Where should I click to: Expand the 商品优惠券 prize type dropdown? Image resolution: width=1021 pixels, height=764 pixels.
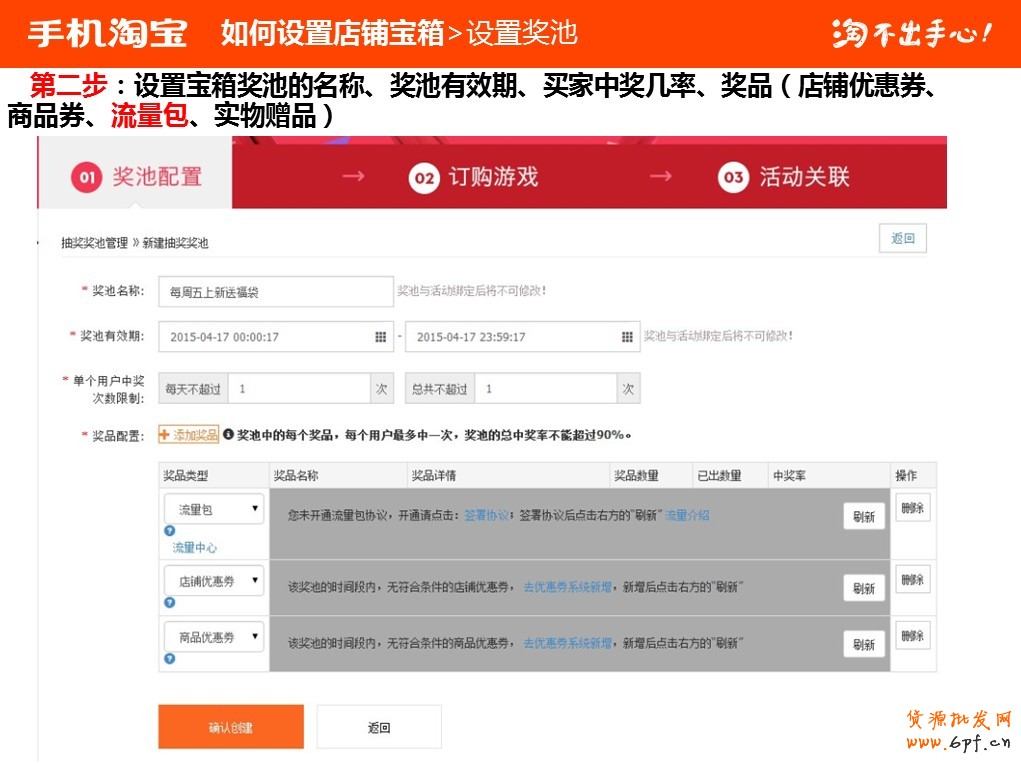pos(214,637)
